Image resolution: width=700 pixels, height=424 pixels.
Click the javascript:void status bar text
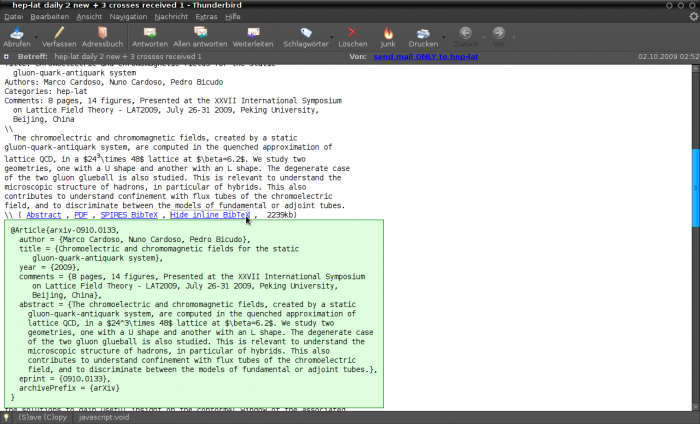pyautogui.click(x=104, y=417)
